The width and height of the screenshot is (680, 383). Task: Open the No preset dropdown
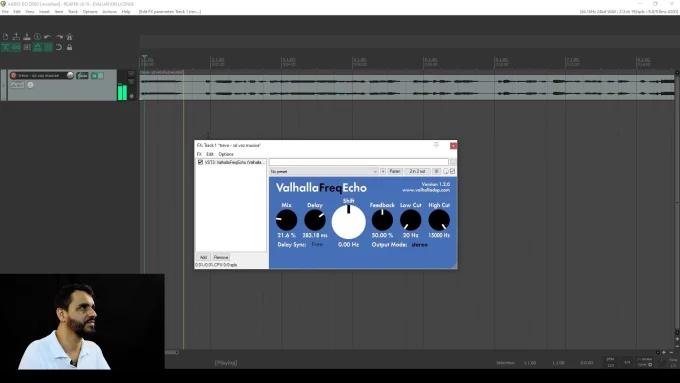pyautogui.click(x=324, y=171)
